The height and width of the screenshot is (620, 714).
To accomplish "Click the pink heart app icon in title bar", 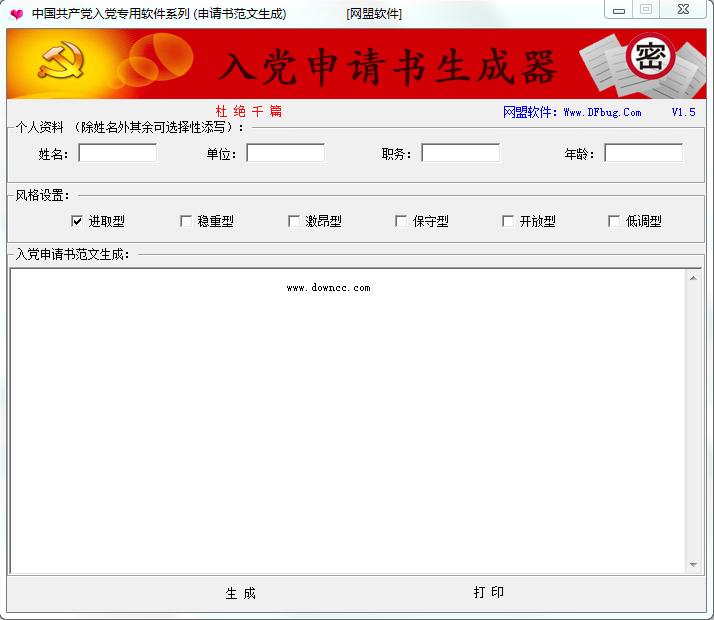I will [16, 14].
